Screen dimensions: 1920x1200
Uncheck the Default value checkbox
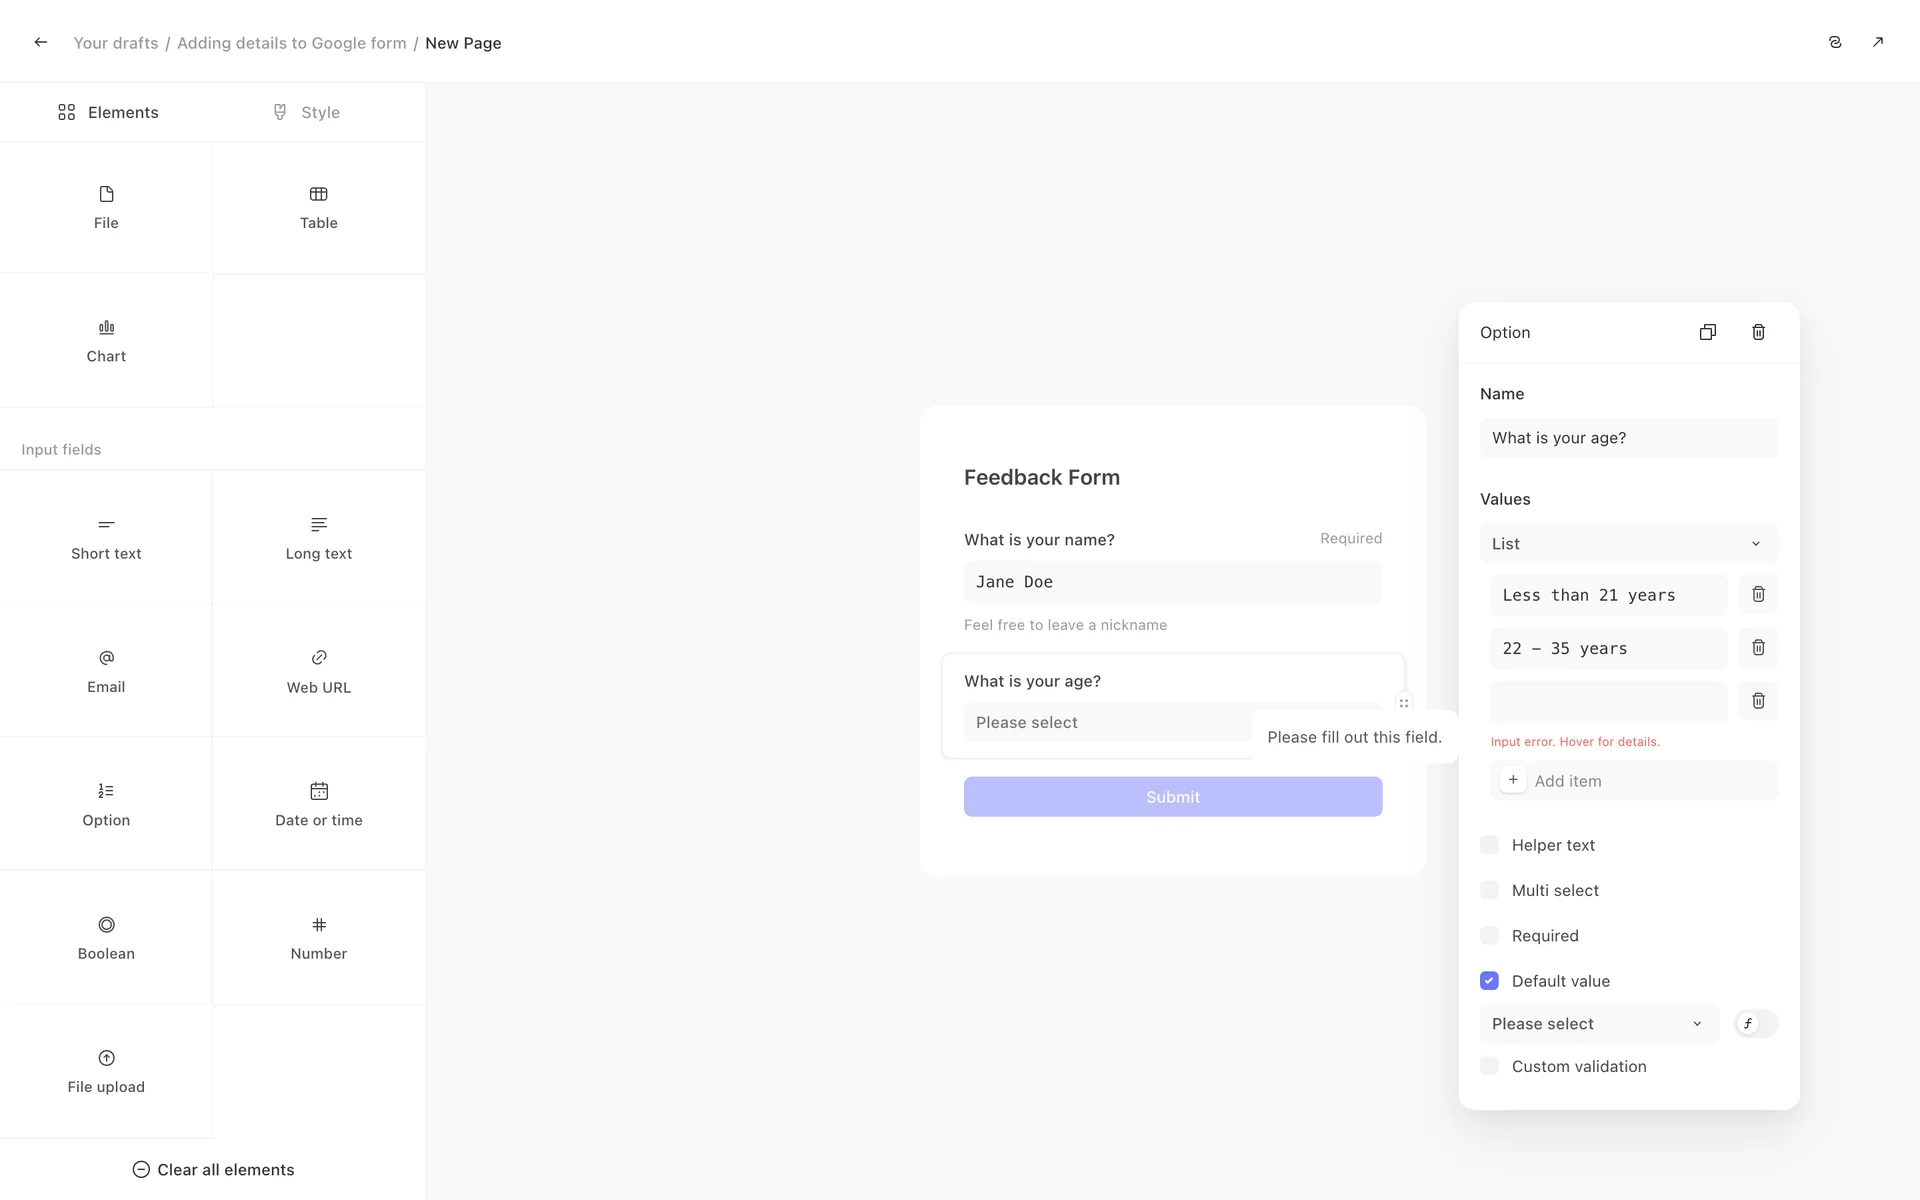[x=1489, y=981]
